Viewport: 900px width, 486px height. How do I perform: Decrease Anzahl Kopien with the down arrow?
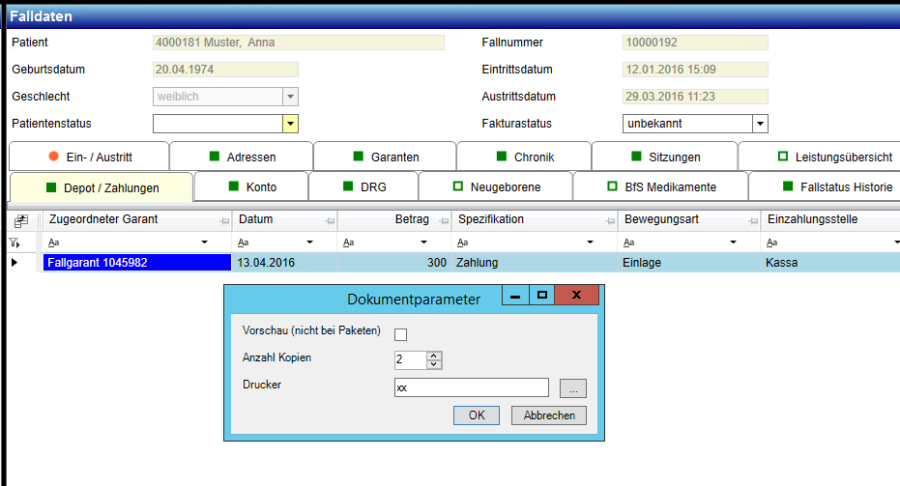[434, 364]
